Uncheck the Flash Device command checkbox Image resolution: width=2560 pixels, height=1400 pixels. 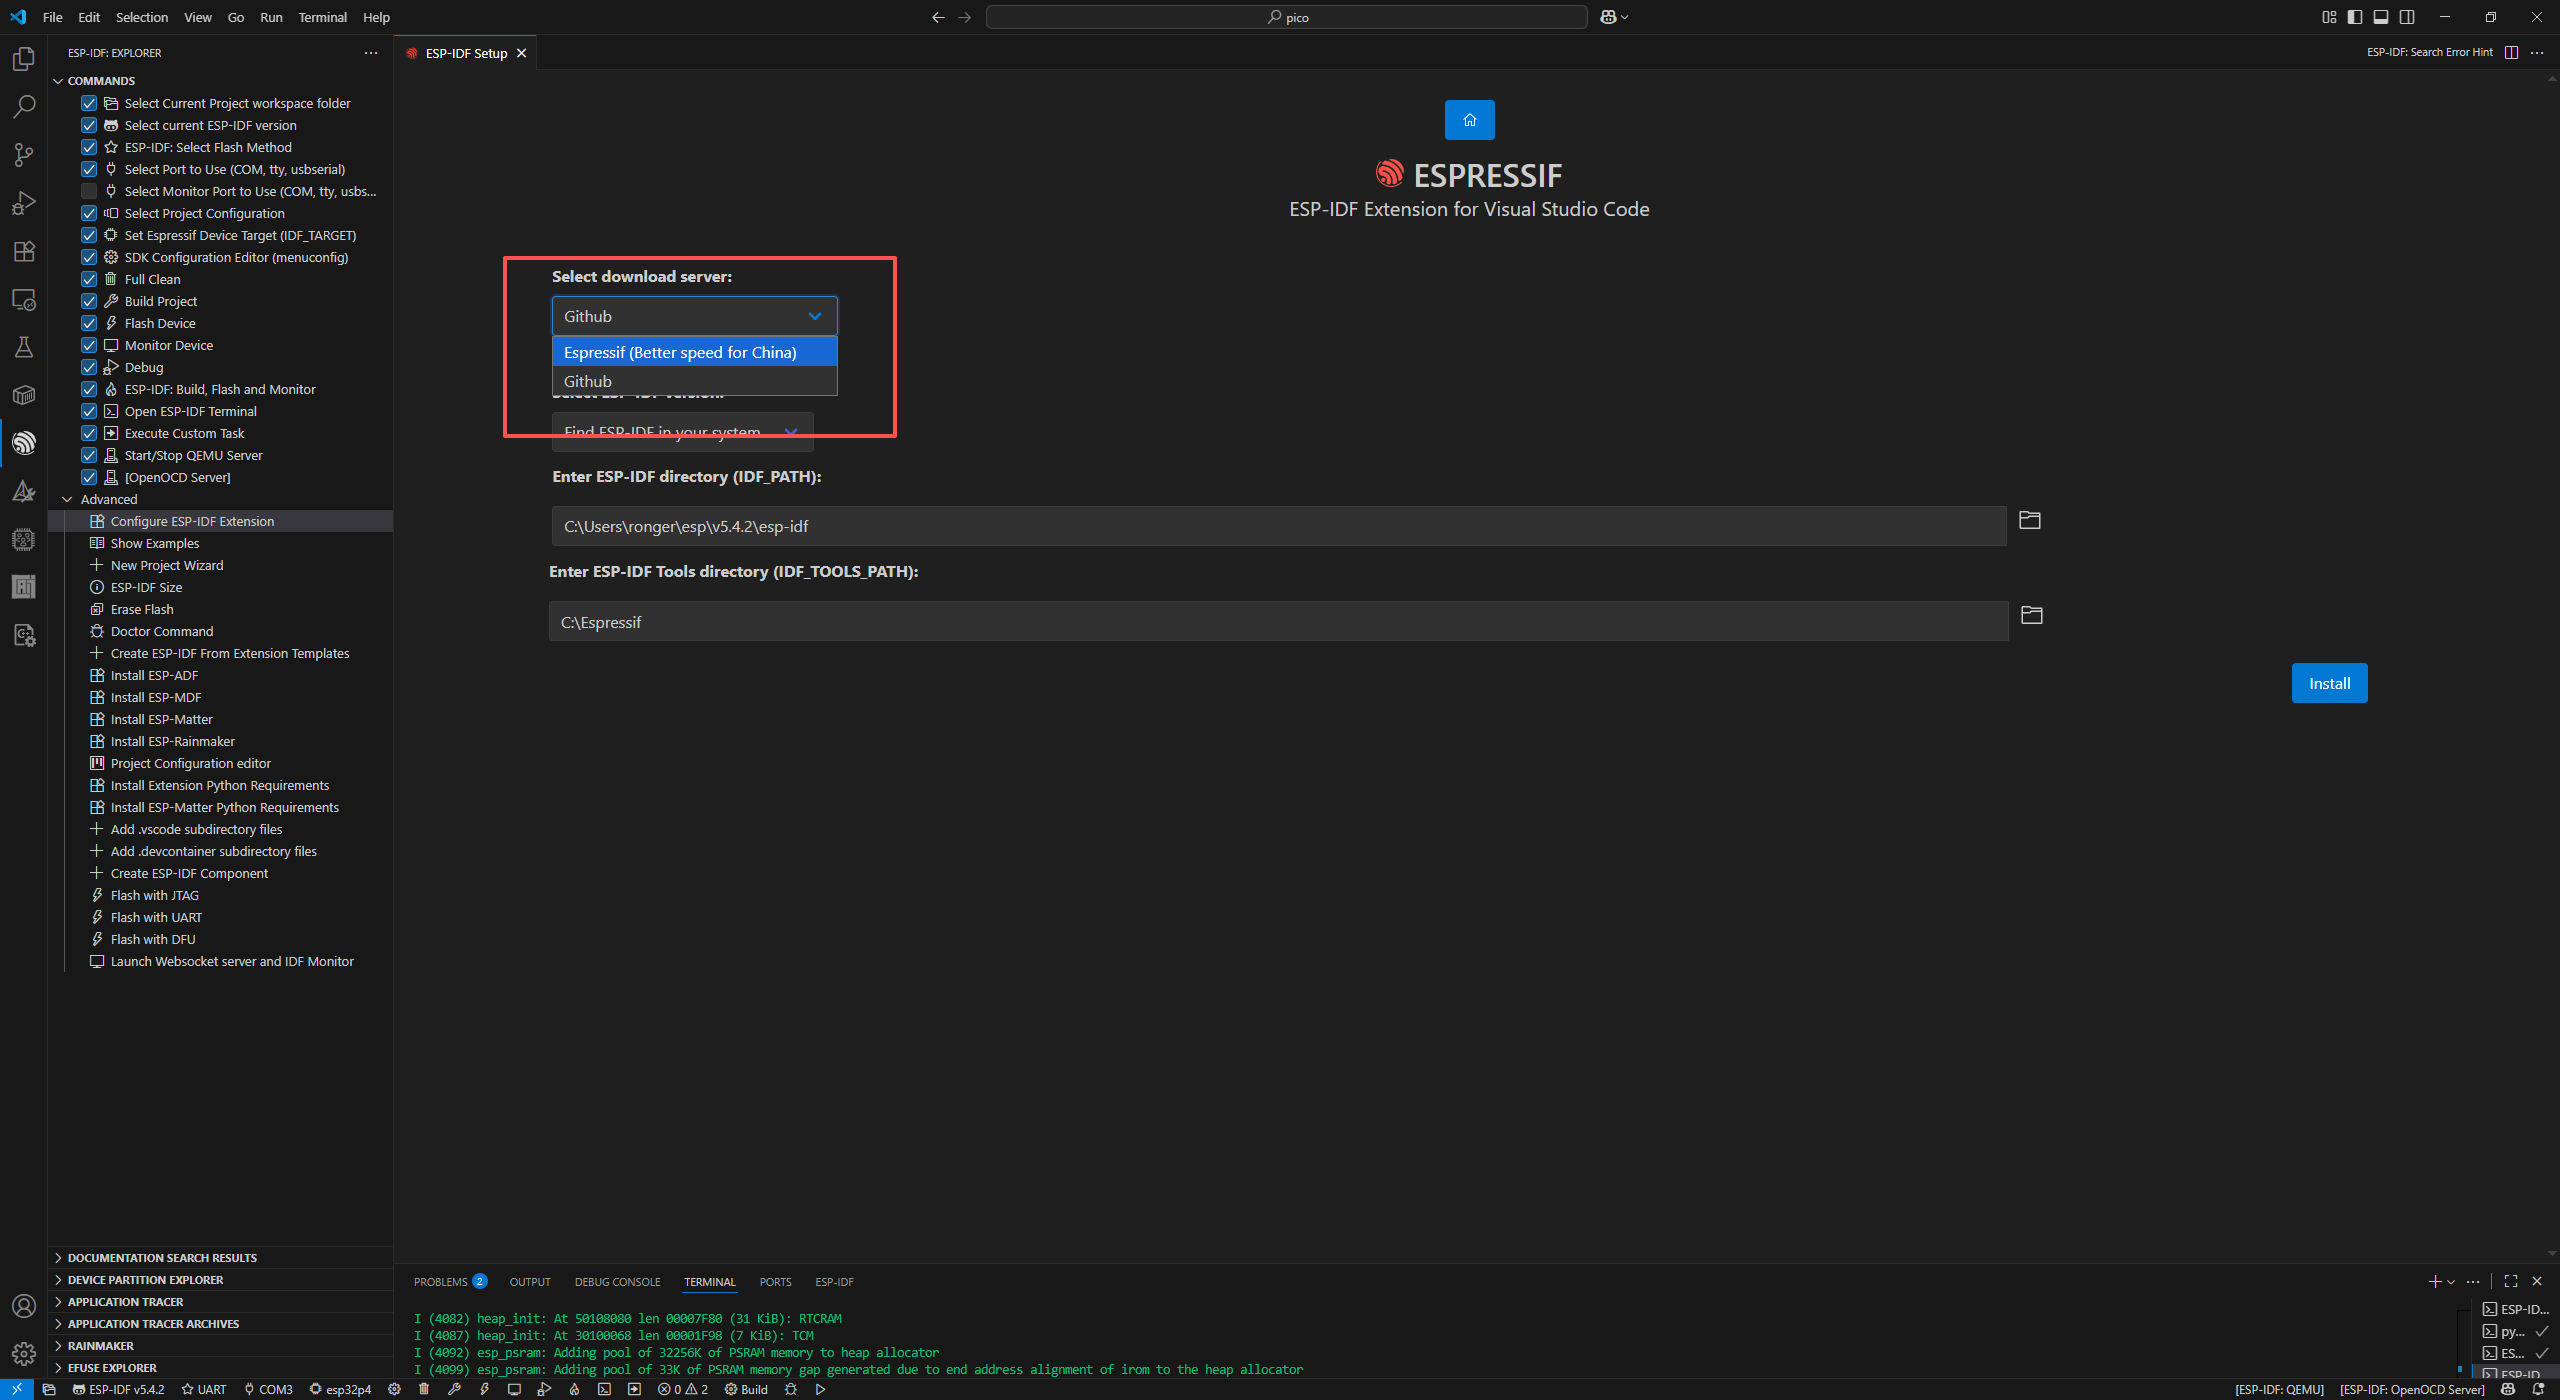pyautogui.click(x=89, y=323)
